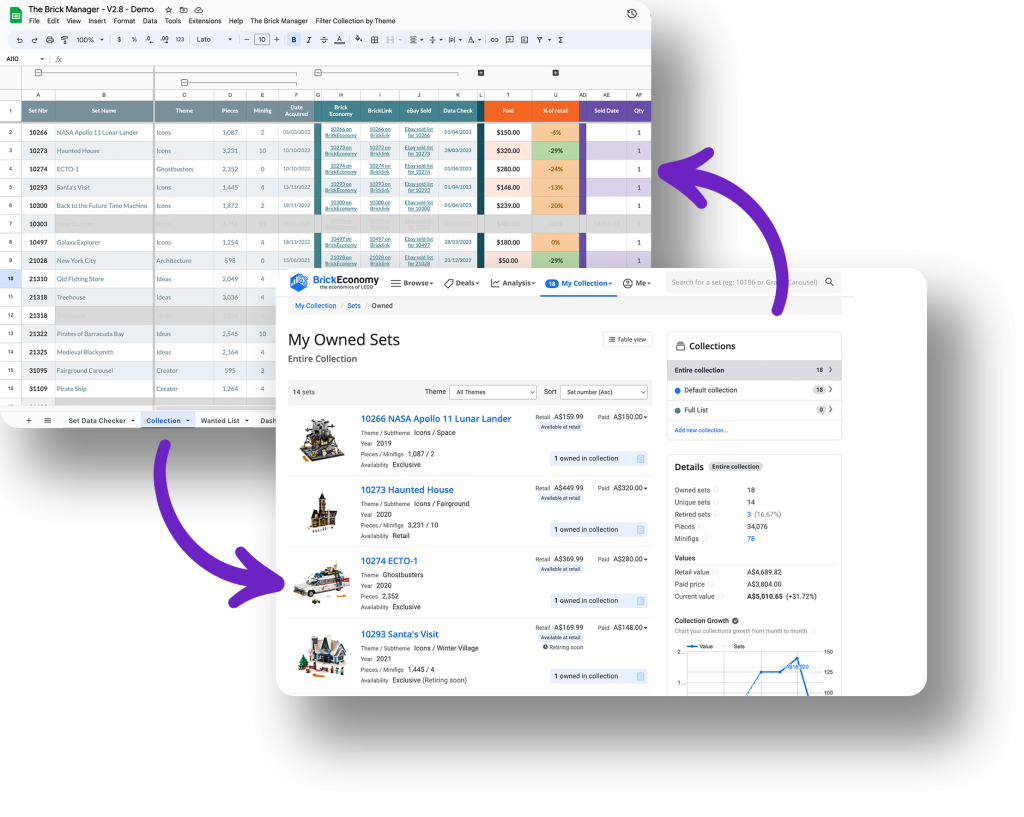Viewport: 1024px width, 817px height.
Task: Check the cloud save status icon
Action: (199, 10)
